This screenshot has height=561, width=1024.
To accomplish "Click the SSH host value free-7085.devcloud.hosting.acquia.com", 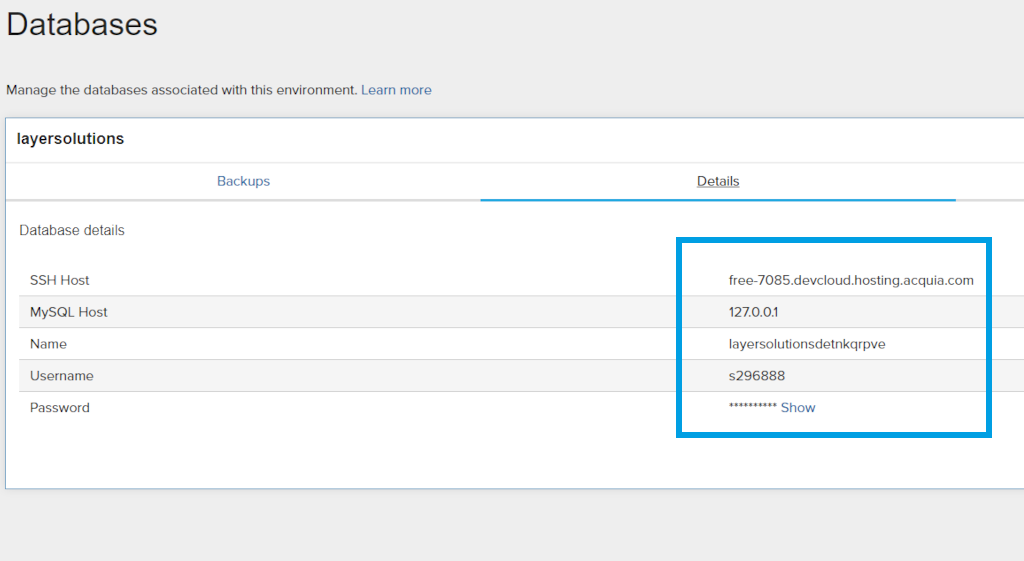I will click(x=851, y=280).
